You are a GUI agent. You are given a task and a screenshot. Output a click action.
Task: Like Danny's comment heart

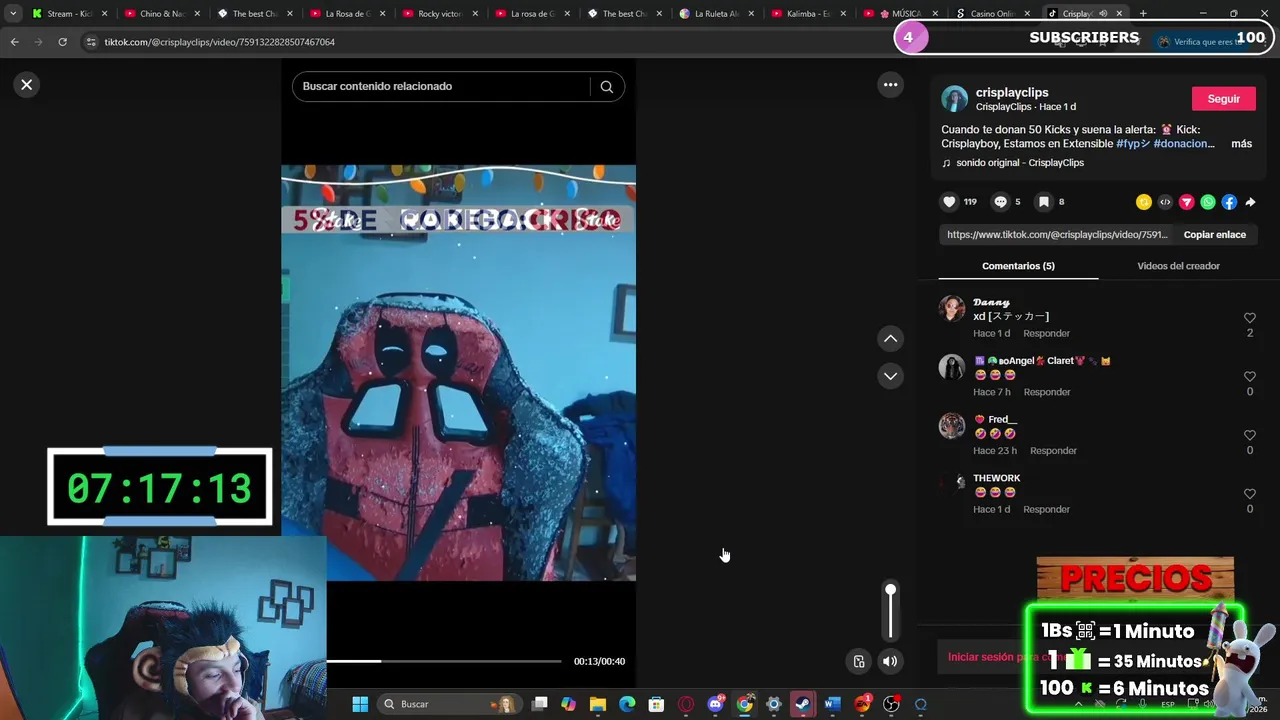[1249, 318]
